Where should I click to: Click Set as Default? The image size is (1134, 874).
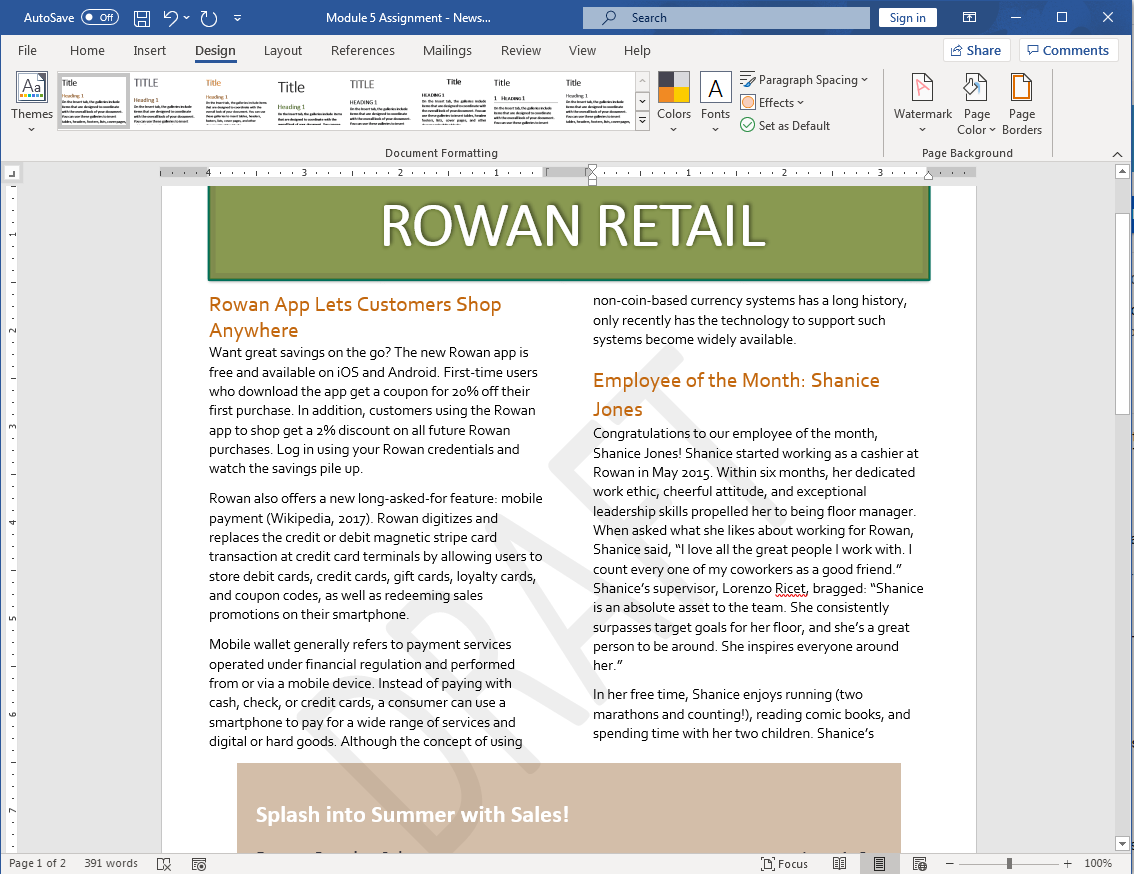pos(785,125)
